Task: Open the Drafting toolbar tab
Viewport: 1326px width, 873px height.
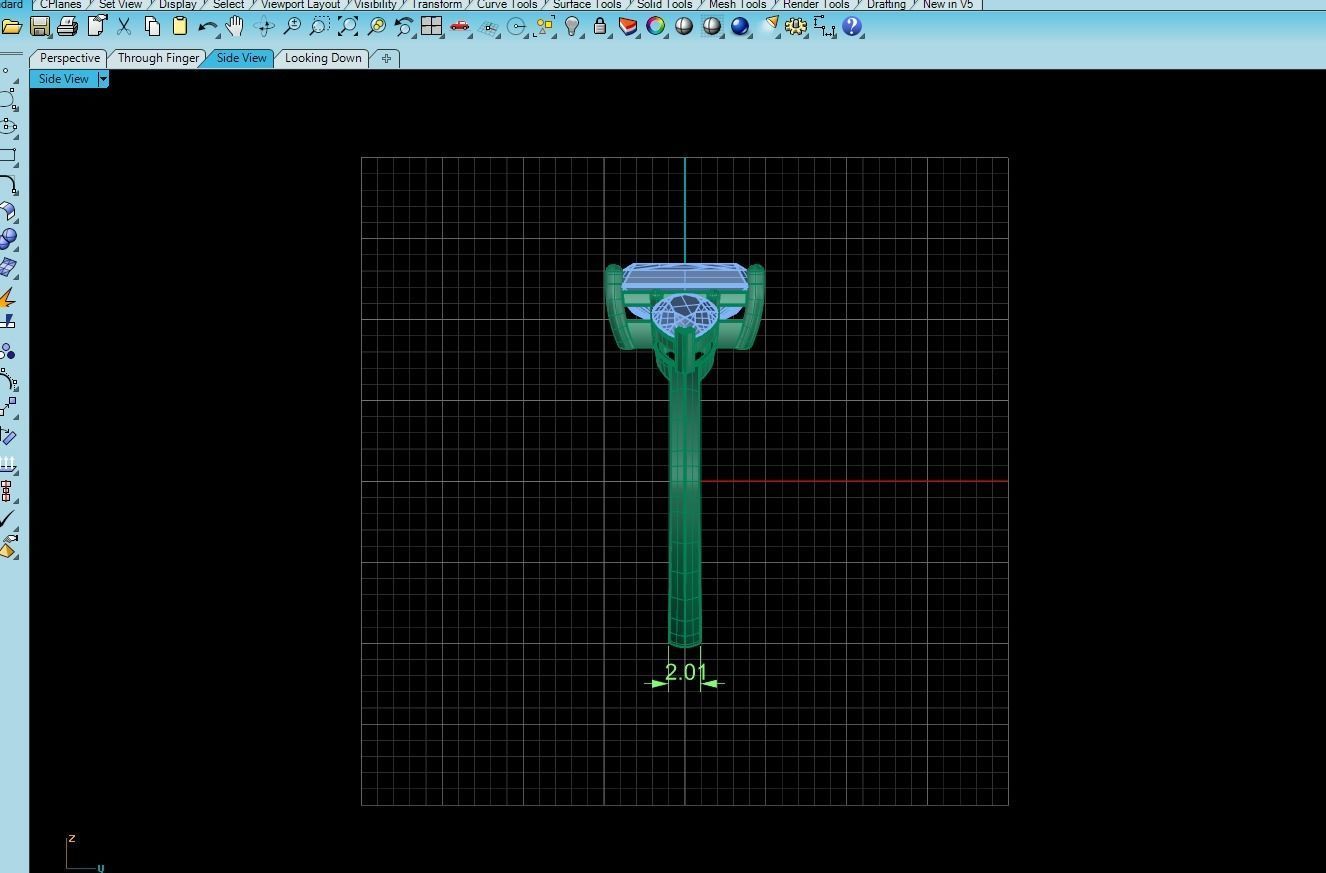Action: (886, 4)
